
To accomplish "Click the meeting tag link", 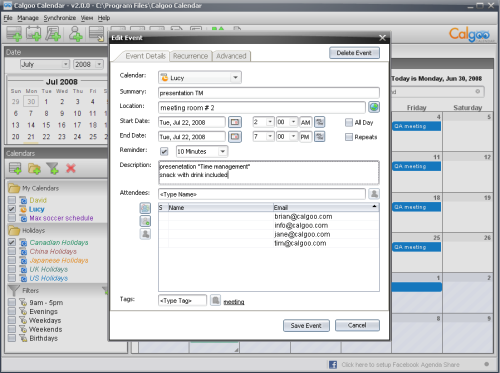I will click(x=234, y=302).
